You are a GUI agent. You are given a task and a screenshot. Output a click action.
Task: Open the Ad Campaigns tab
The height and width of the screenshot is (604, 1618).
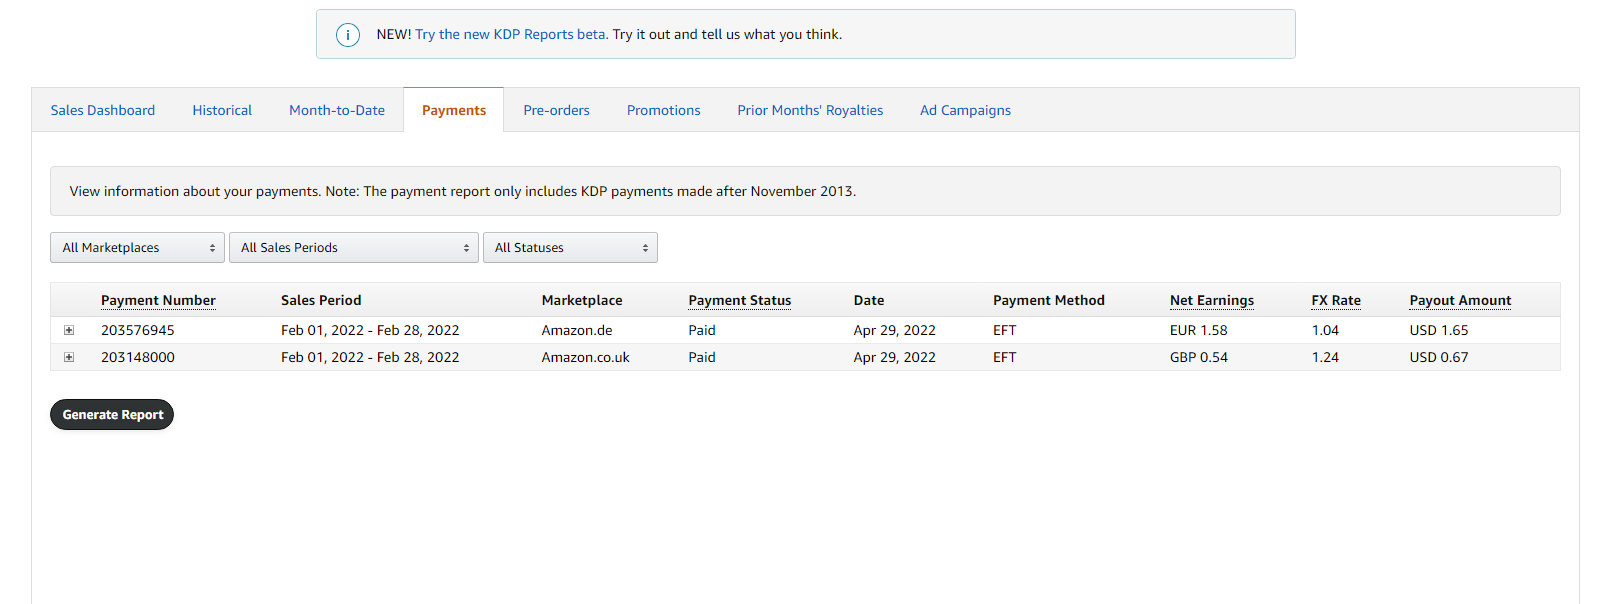point(965,110)
